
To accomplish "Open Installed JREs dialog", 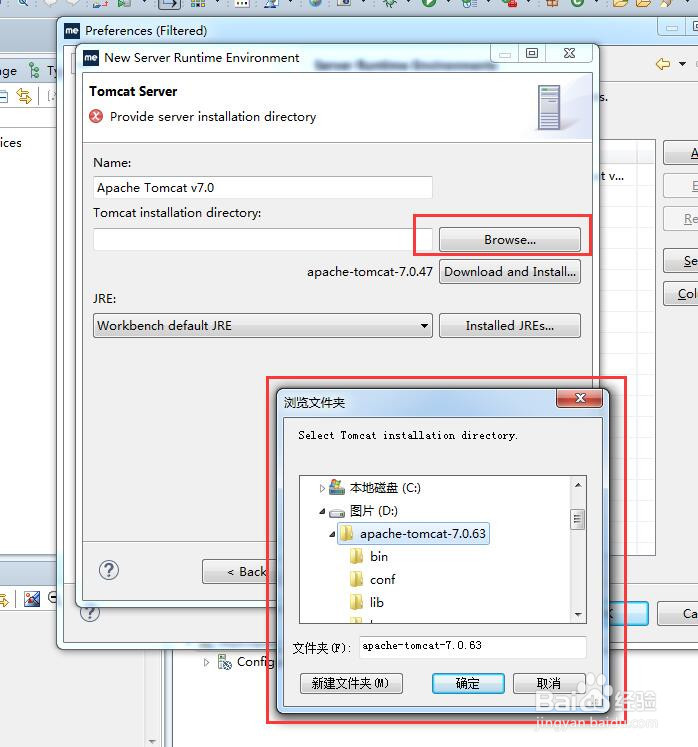I will 509,325.
